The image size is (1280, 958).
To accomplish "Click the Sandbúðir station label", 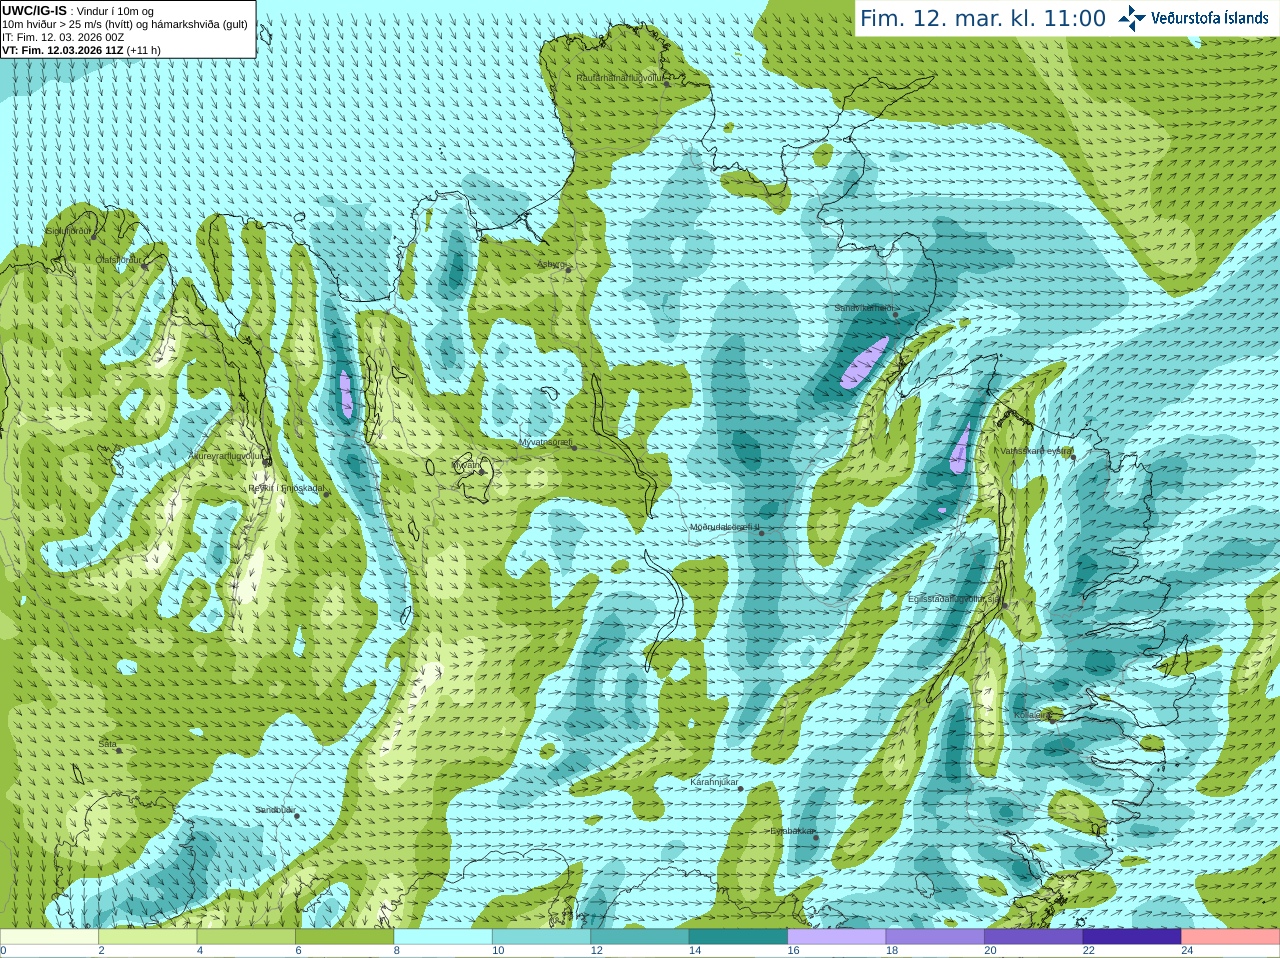I will coord(275,810).
